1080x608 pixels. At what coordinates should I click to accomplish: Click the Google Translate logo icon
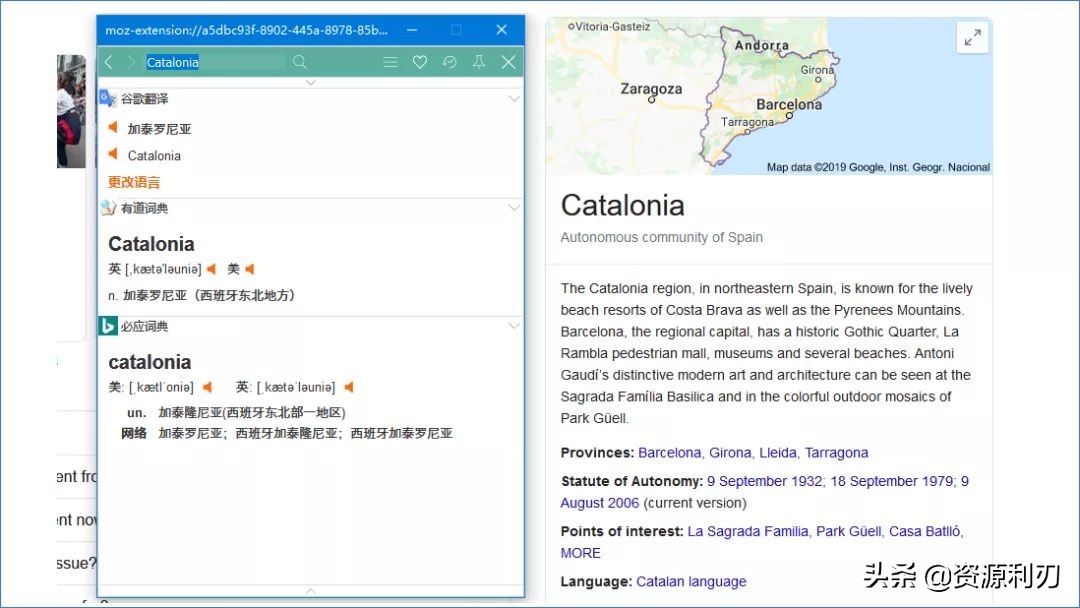[x=107, y=98]
